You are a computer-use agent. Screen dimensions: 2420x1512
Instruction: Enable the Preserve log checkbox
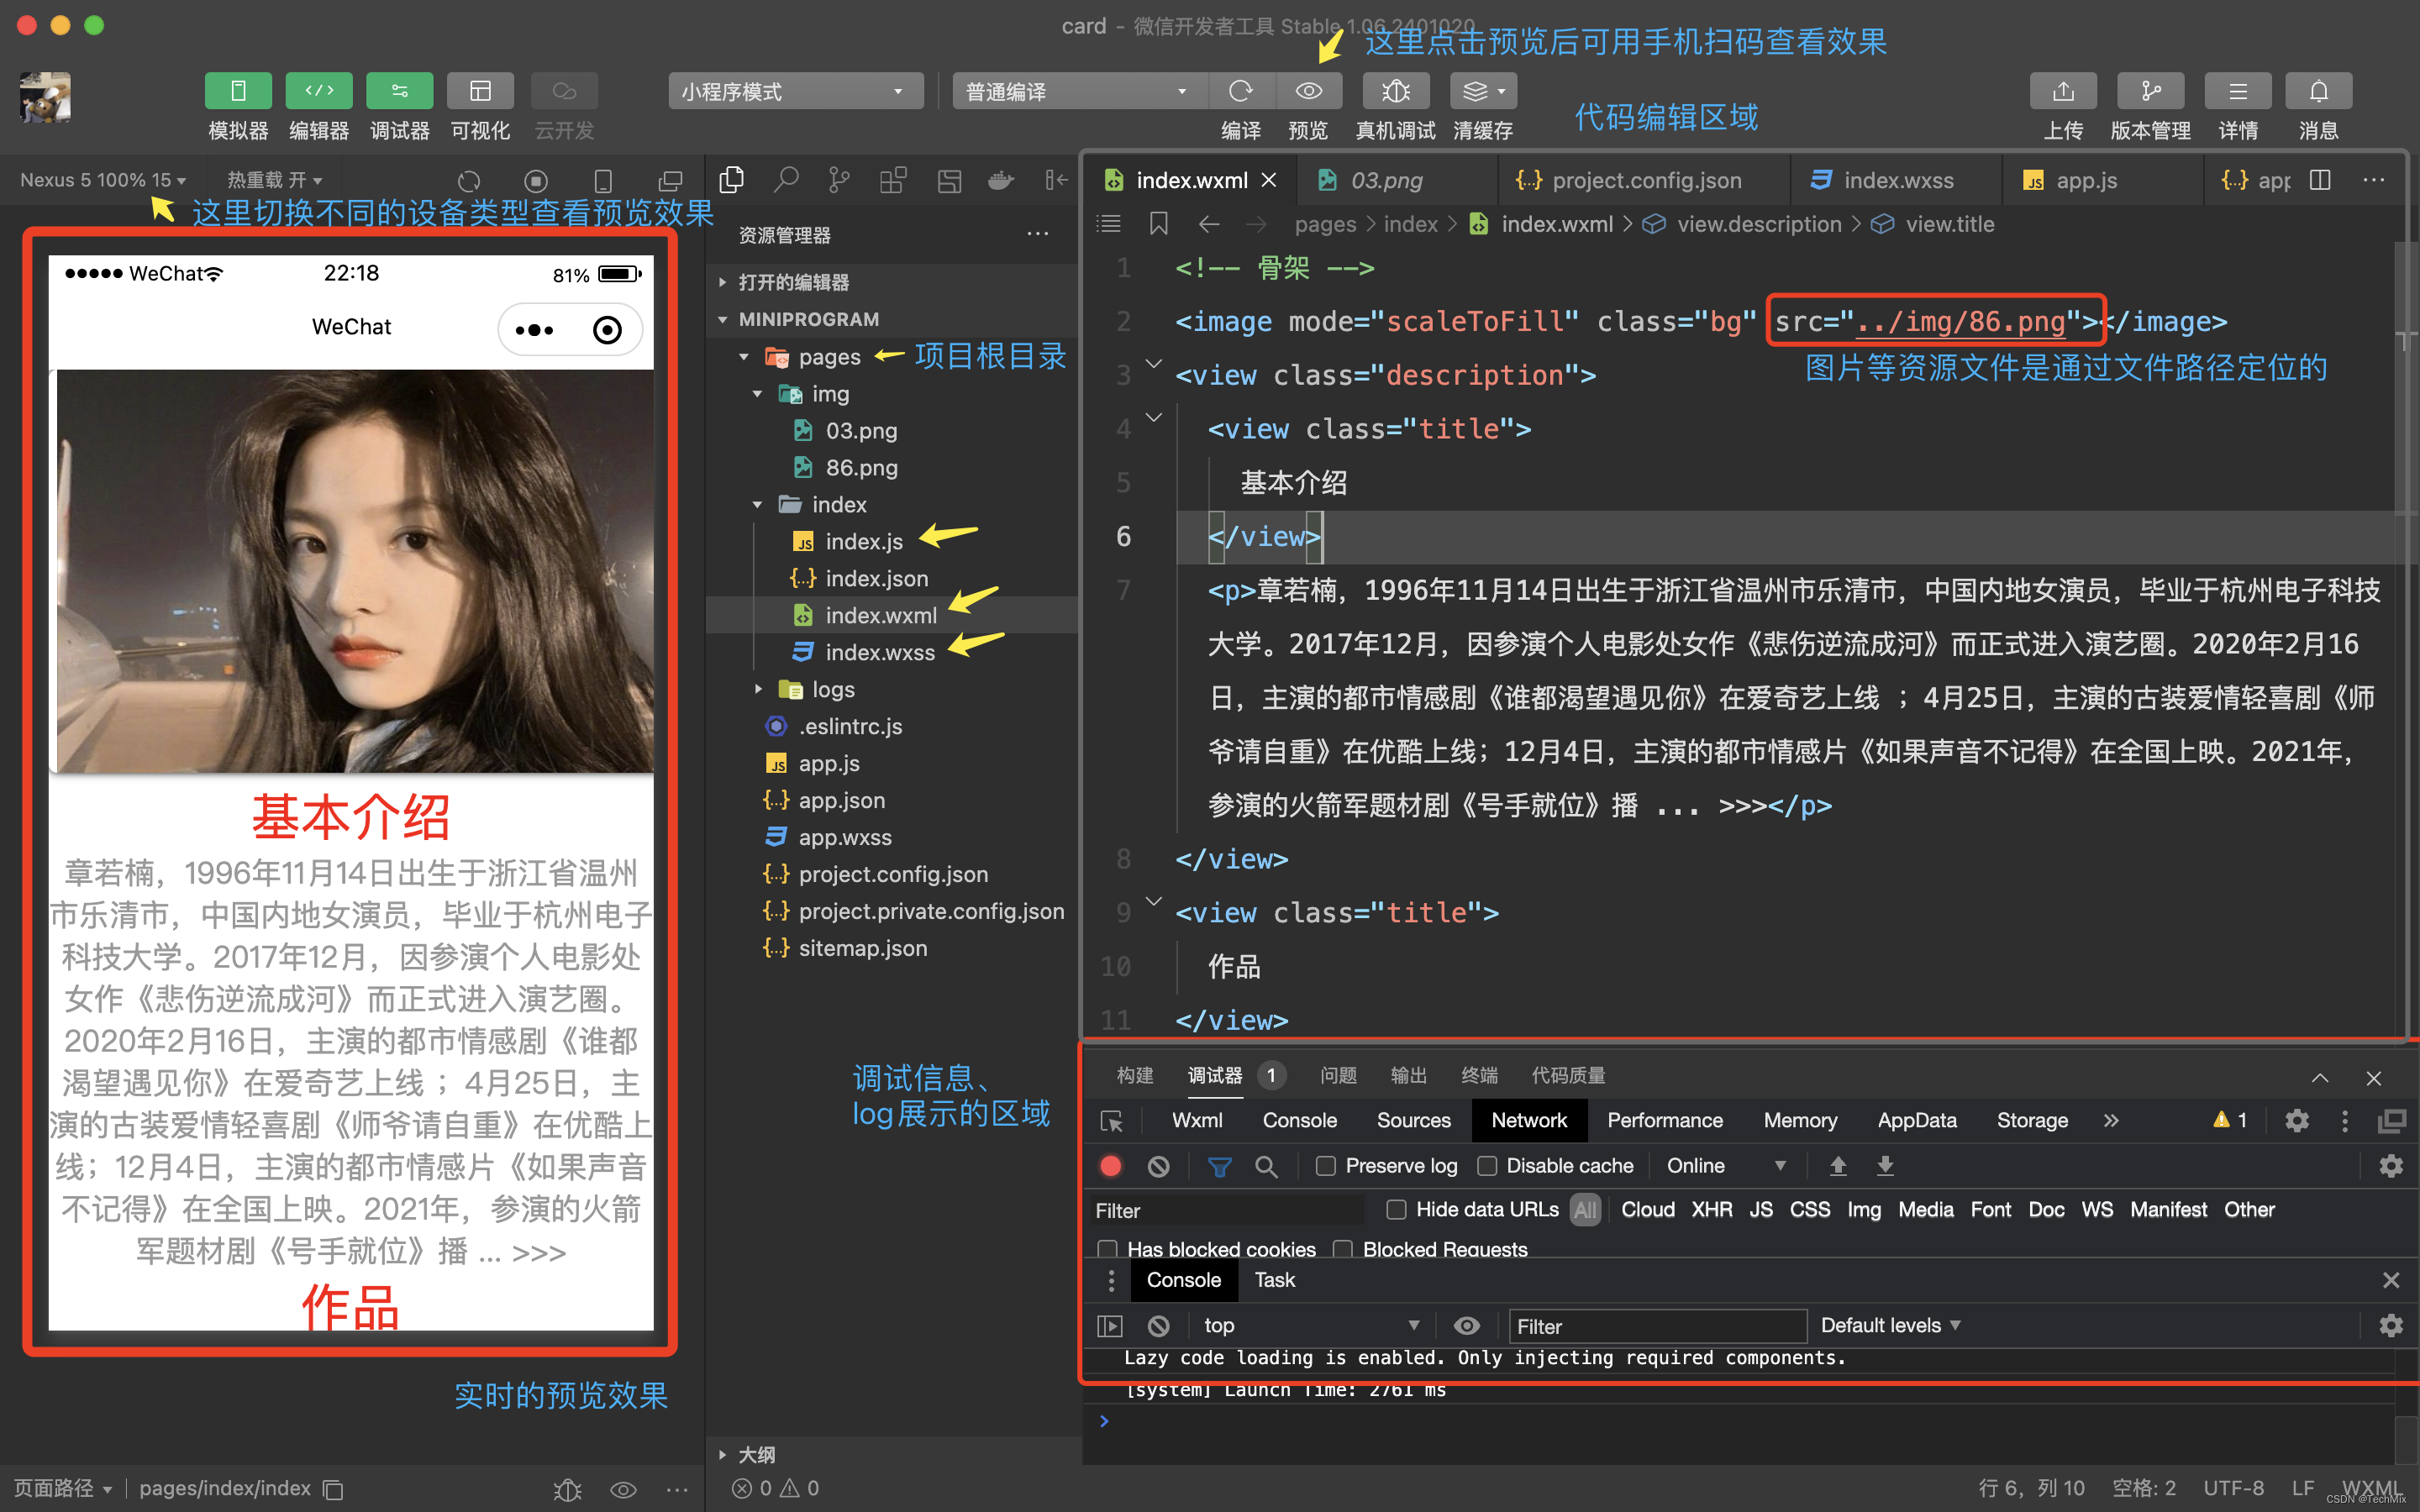click(1325, 1166)
